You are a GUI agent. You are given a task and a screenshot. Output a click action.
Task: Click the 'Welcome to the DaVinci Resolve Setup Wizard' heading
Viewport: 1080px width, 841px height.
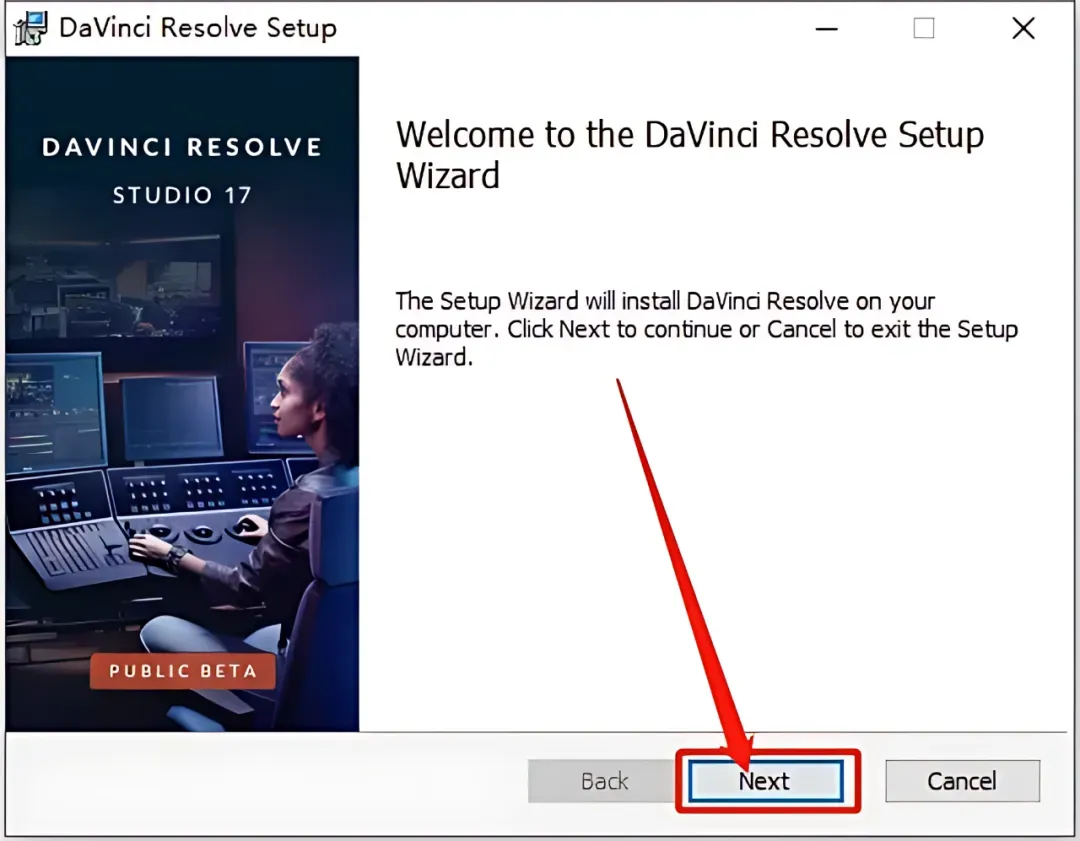[x=689, y=154]
